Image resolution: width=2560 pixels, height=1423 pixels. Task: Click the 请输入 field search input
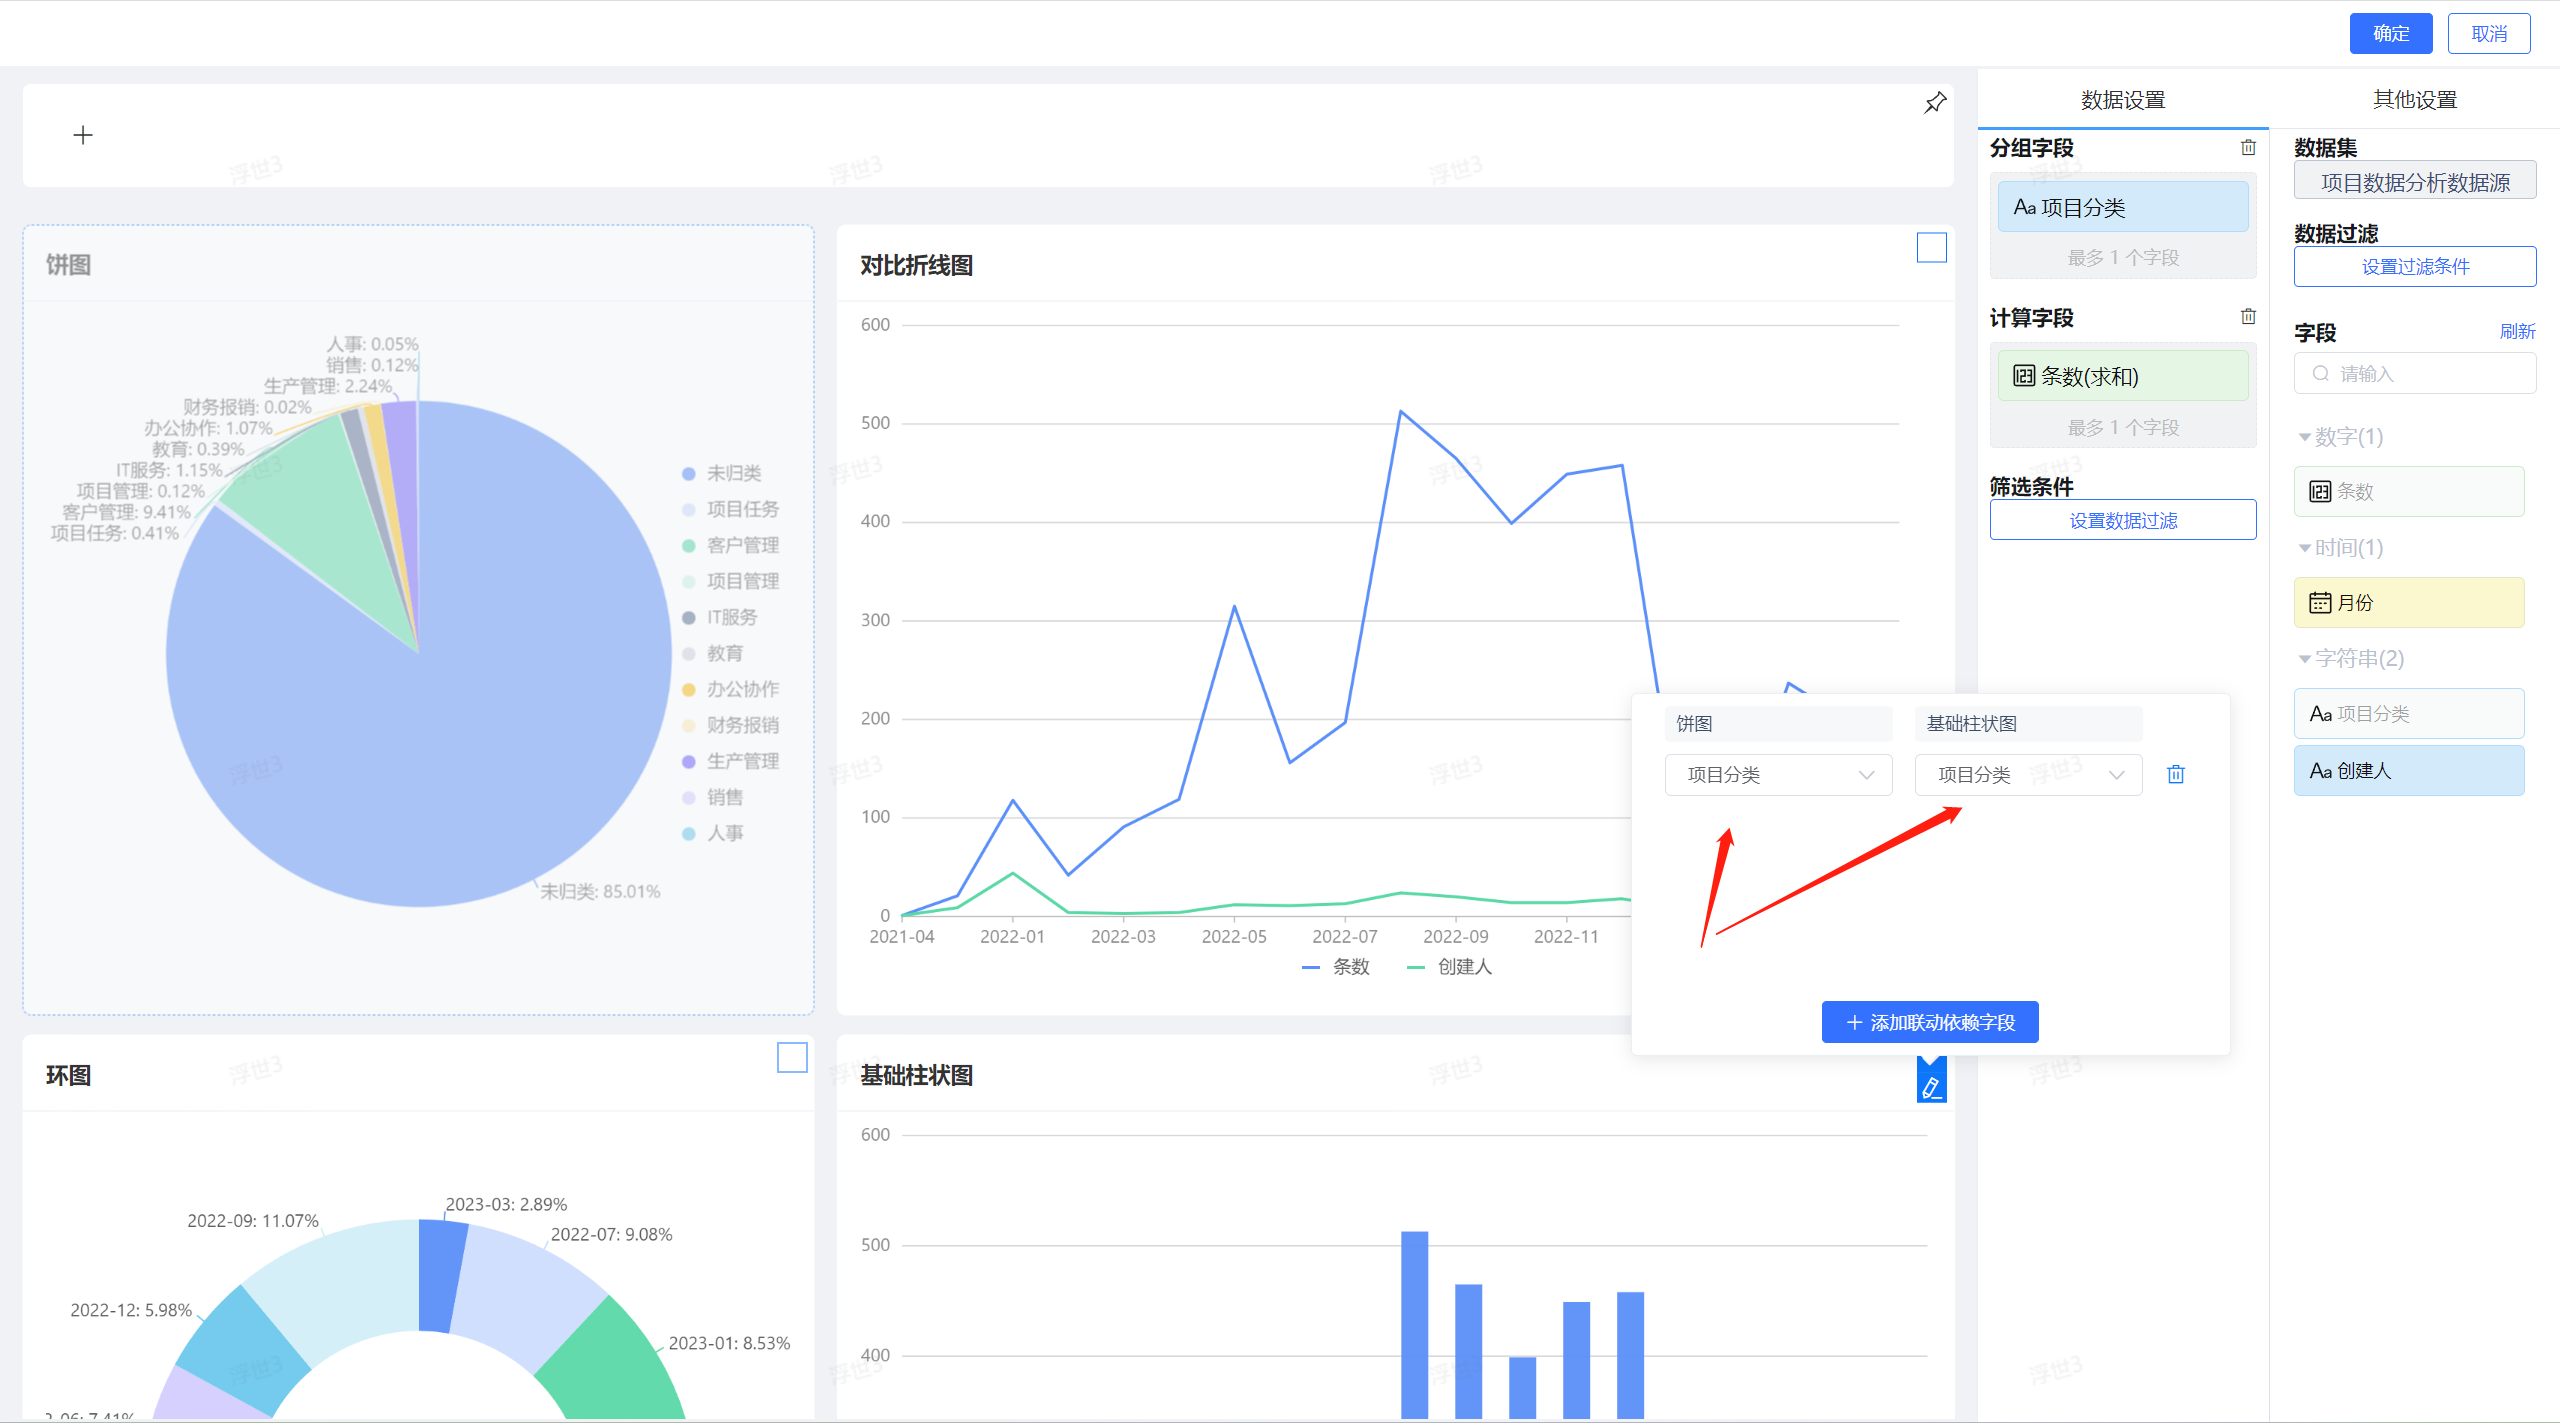2414,374
